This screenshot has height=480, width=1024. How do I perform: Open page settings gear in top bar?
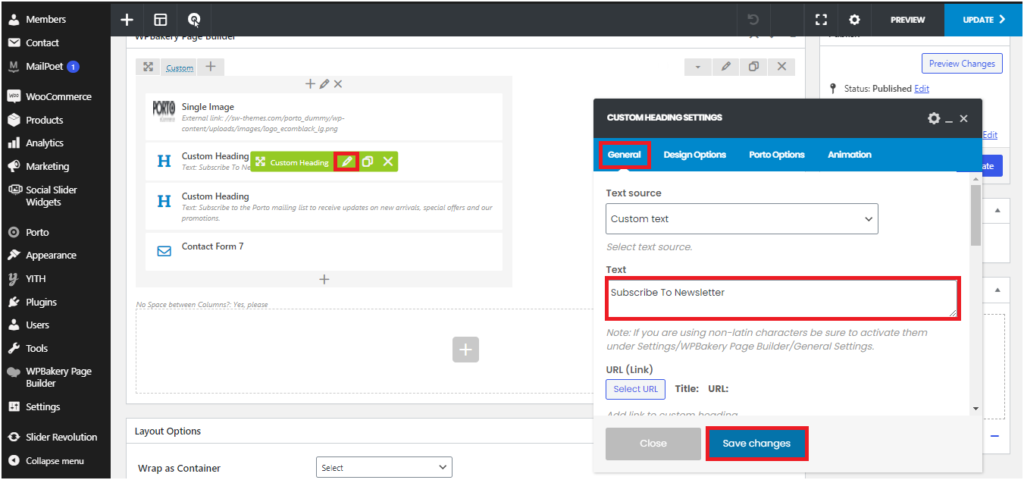coord(854,19)
